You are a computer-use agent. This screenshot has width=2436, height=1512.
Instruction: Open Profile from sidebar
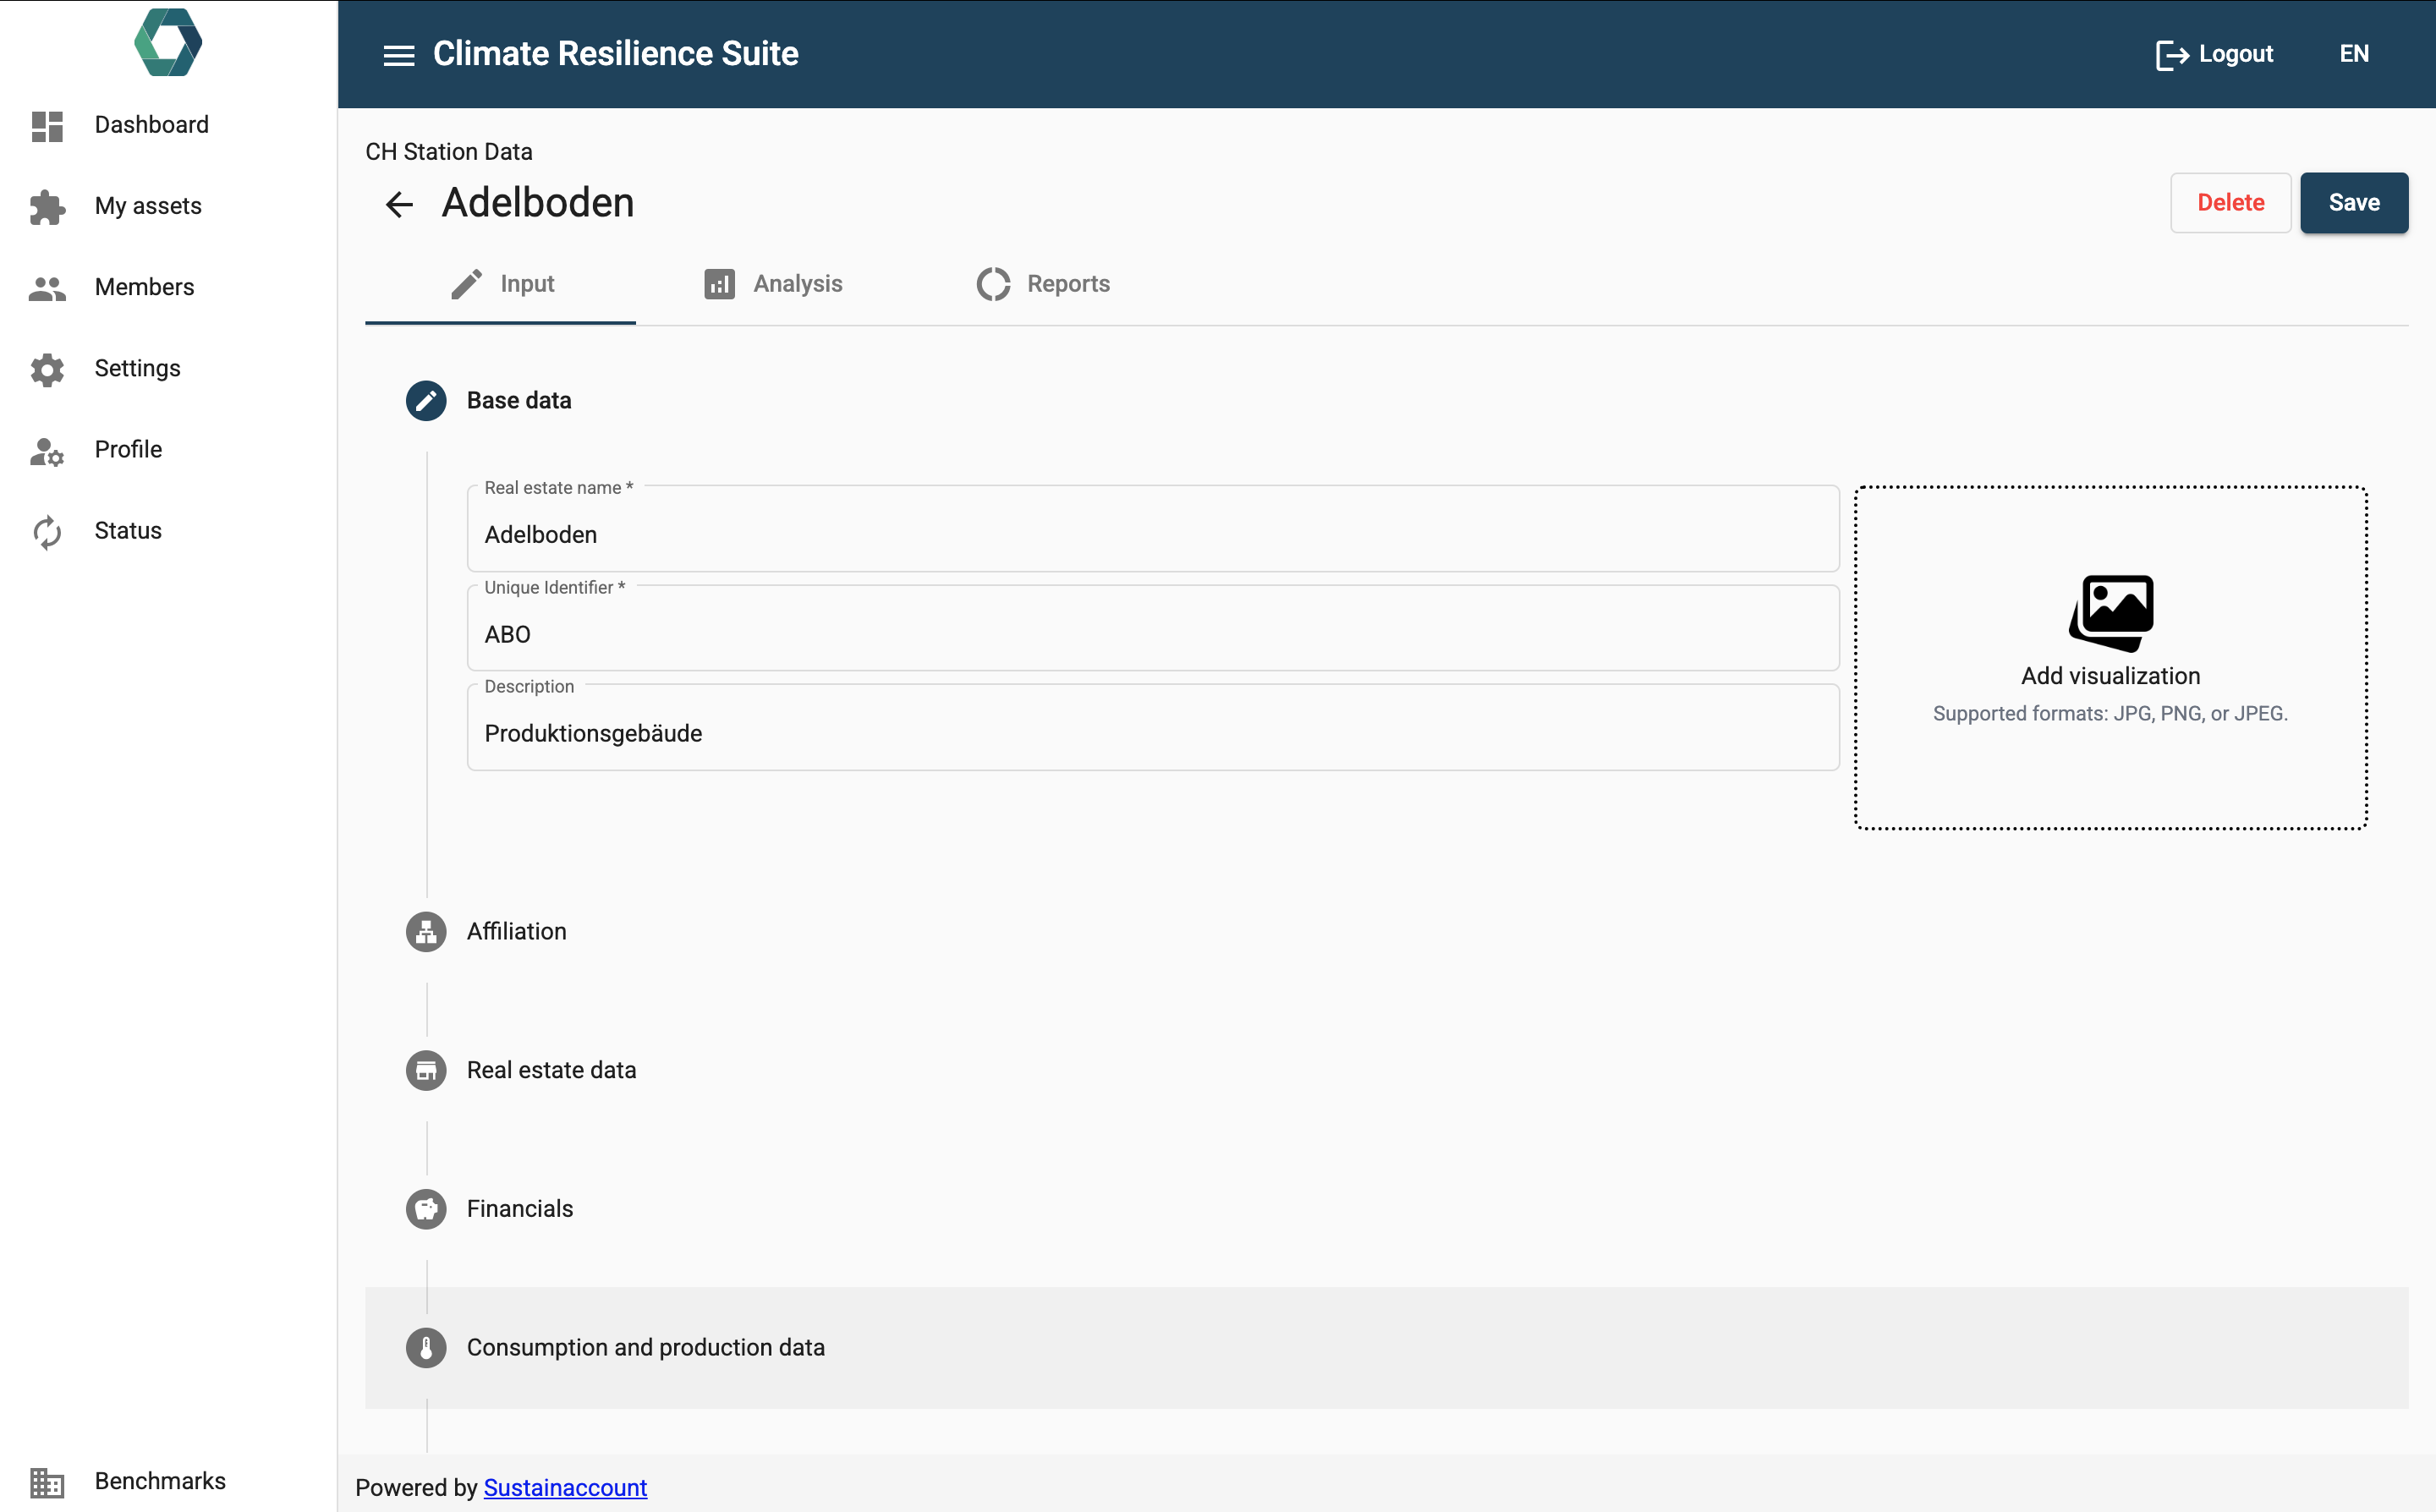pyautogui.click(x=128, y=450)
